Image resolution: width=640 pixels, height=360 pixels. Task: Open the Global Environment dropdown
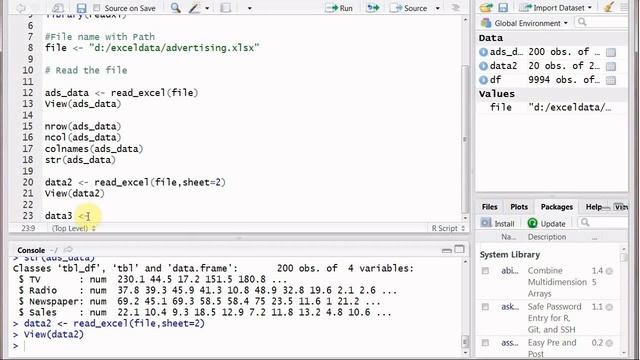tap(524, 23)
